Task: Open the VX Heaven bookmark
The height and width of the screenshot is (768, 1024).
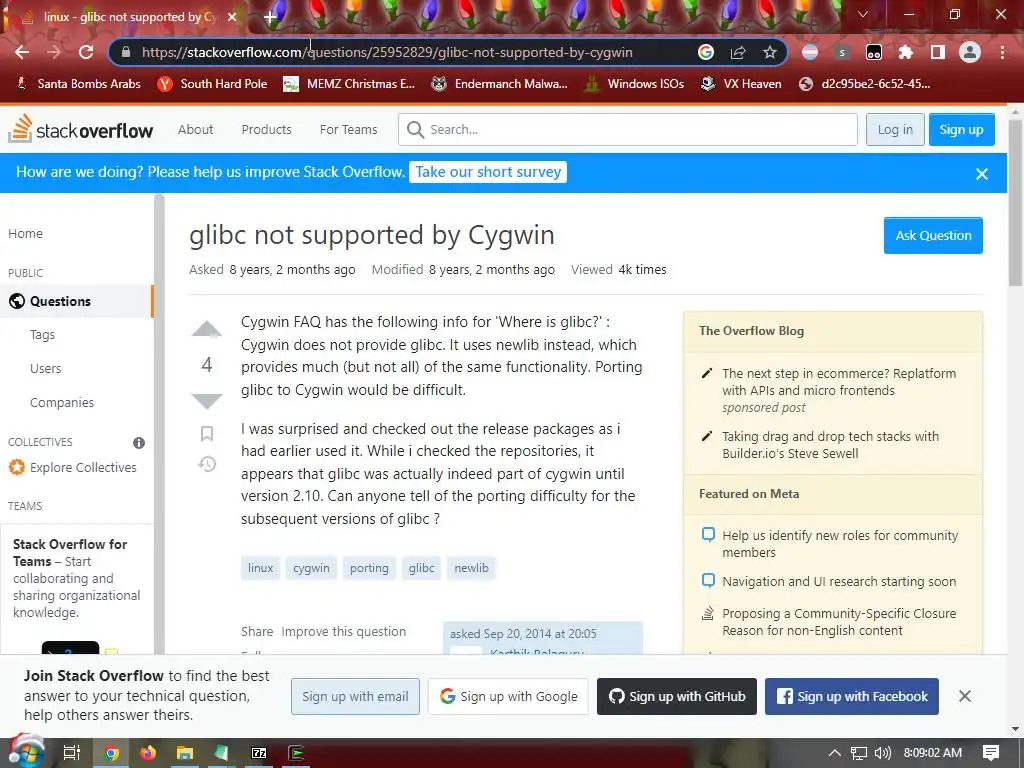Action: (741, 84)
